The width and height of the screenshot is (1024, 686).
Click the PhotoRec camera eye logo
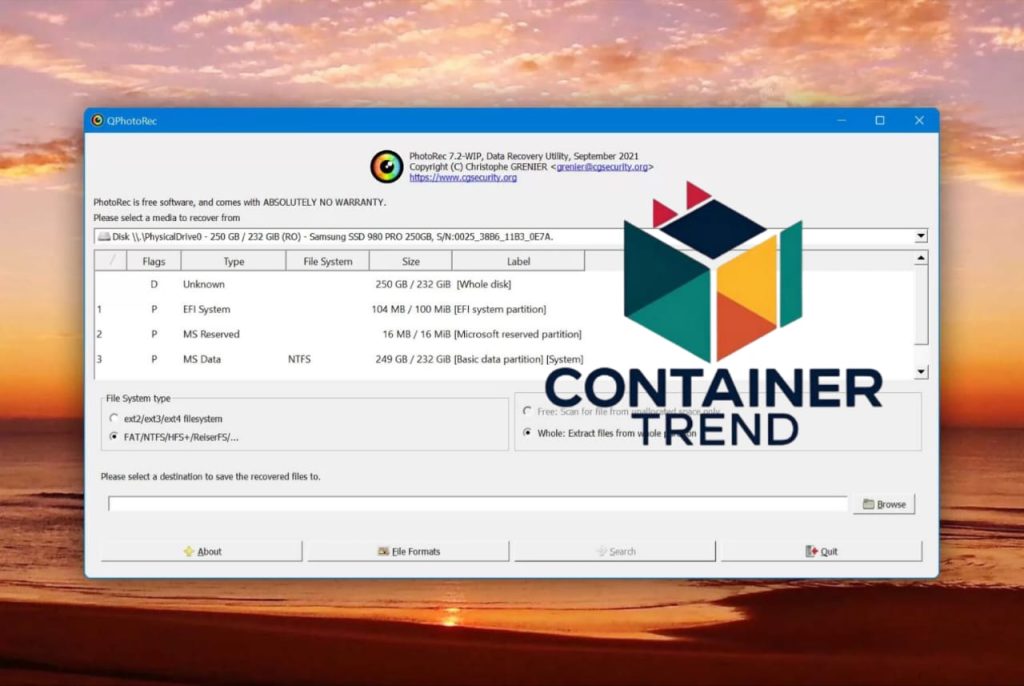click(x=387, y=167)
